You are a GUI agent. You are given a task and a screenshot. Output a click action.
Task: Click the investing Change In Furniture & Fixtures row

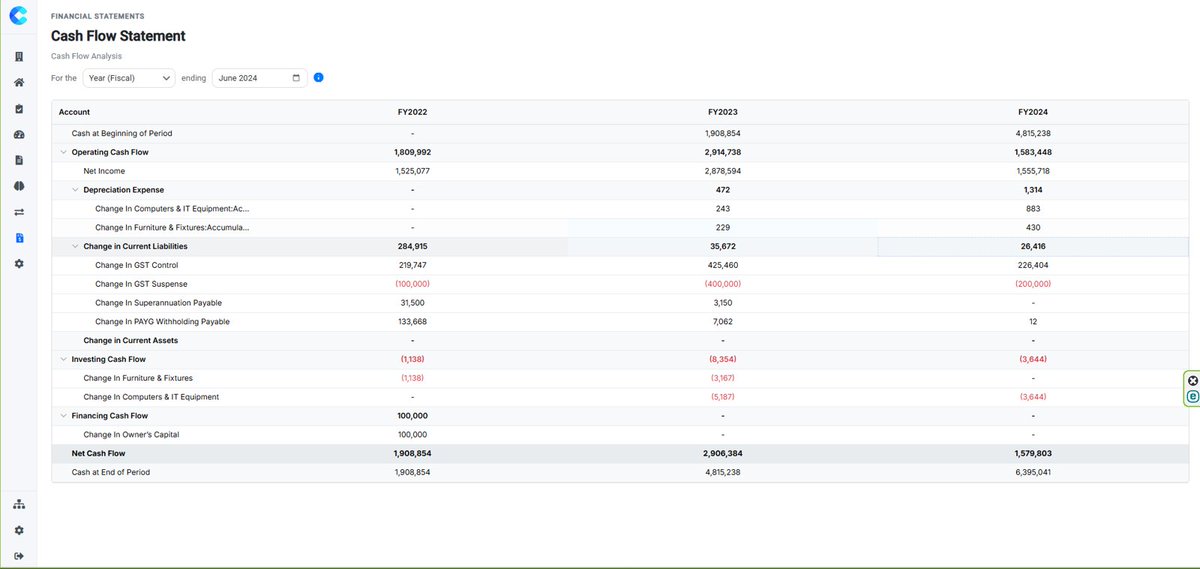tap(620, 378)
